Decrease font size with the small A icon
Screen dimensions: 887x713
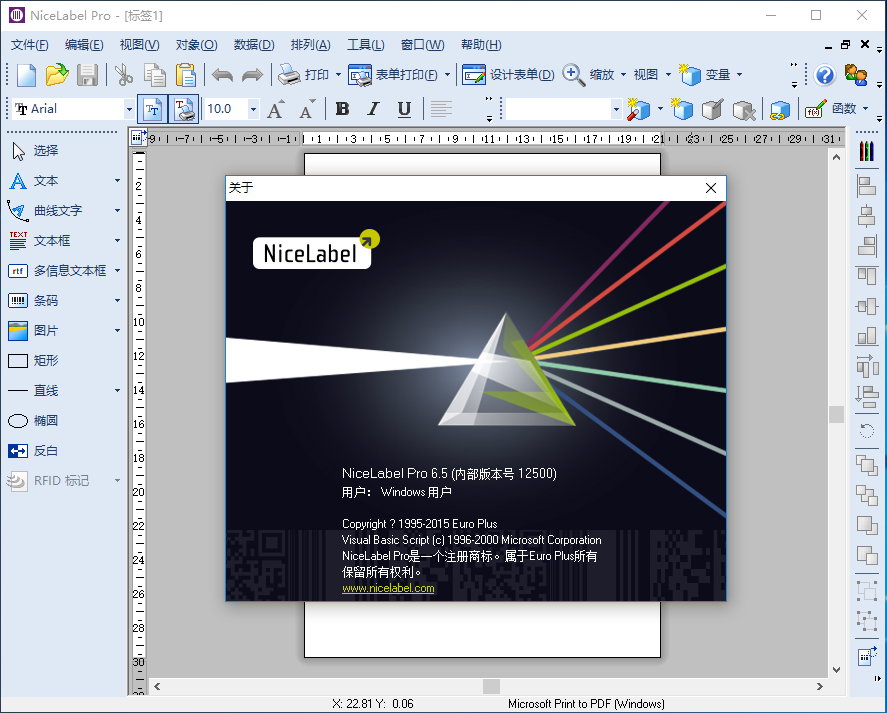(x=307, y=109)
